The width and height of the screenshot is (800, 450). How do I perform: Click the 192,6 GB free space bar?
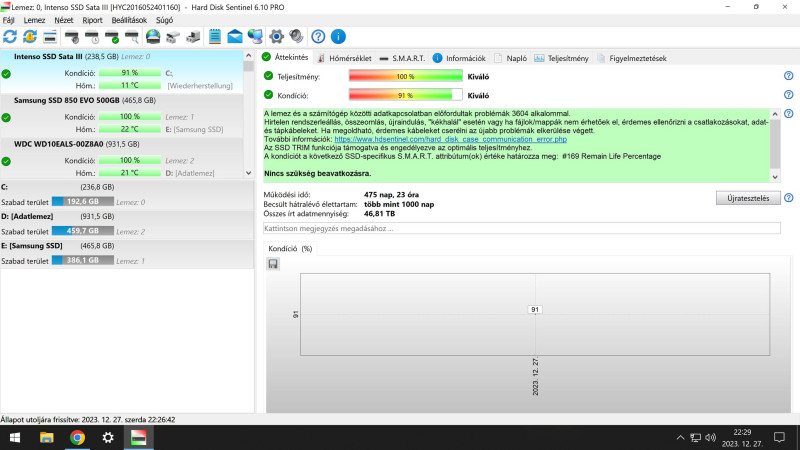83,202
